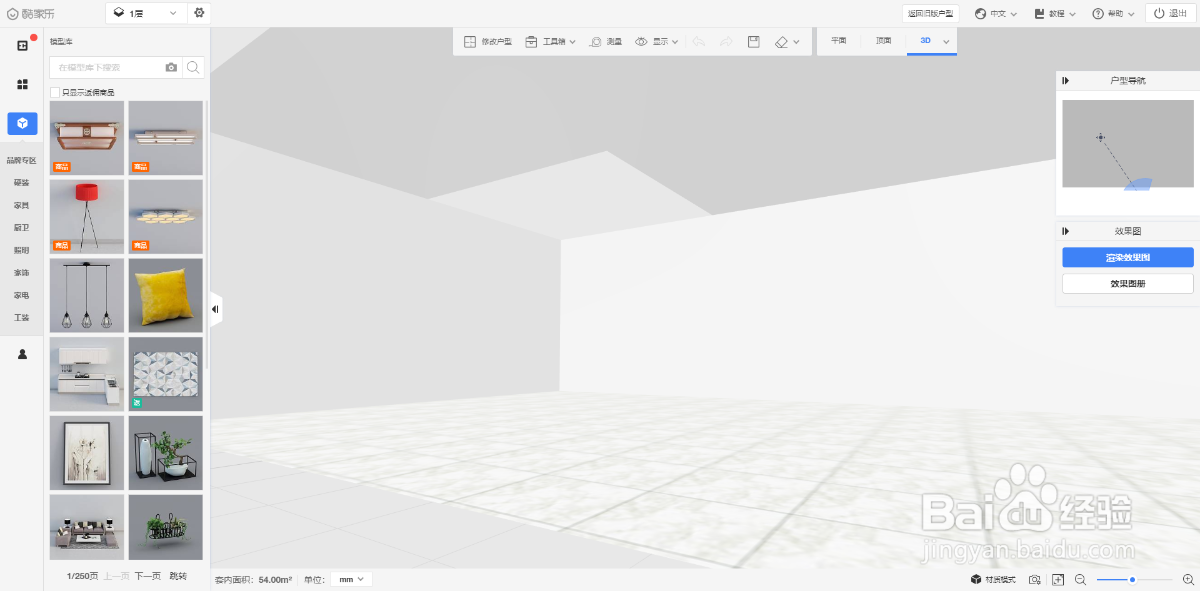Select 厨卫 category
This screenshot has width=1200, height=591.
(x=22, y=228)
